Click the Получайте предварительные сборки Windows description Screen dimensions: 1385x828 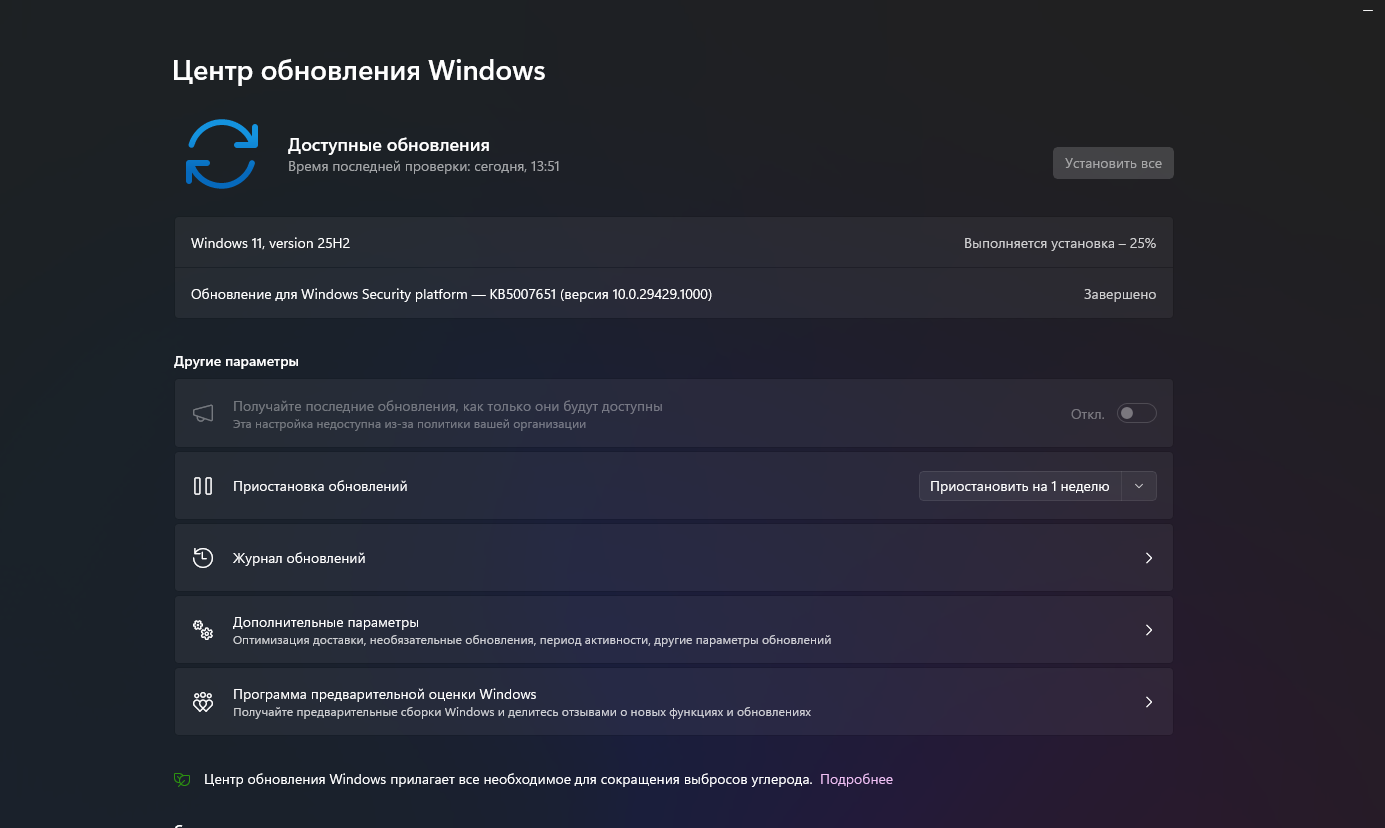[522, 712]
